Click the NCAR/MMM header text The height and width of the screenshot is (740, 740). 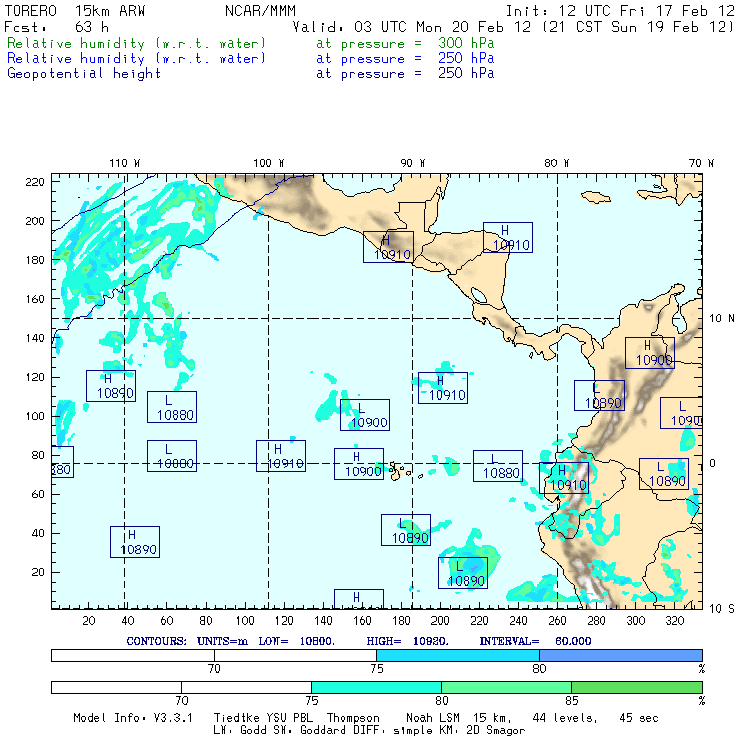260,11
